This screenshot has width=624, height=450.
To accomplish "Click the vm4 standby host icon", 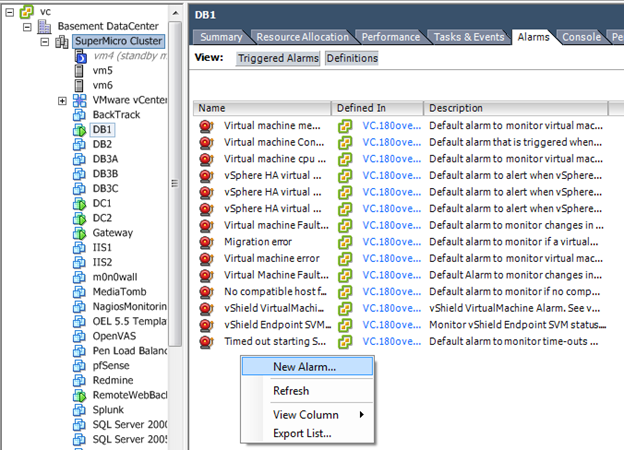I will pyautogui.click(x=80, y=56).
